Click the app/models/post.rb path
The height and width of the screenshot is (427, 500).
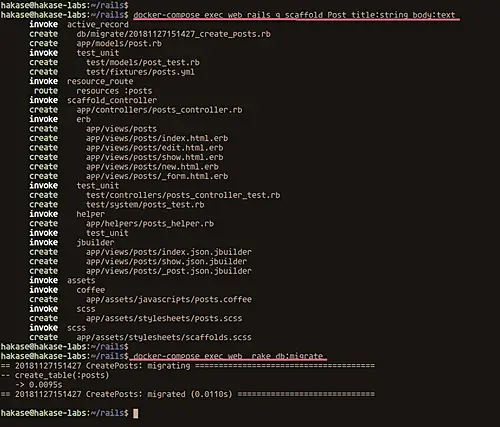coord(119,44)
